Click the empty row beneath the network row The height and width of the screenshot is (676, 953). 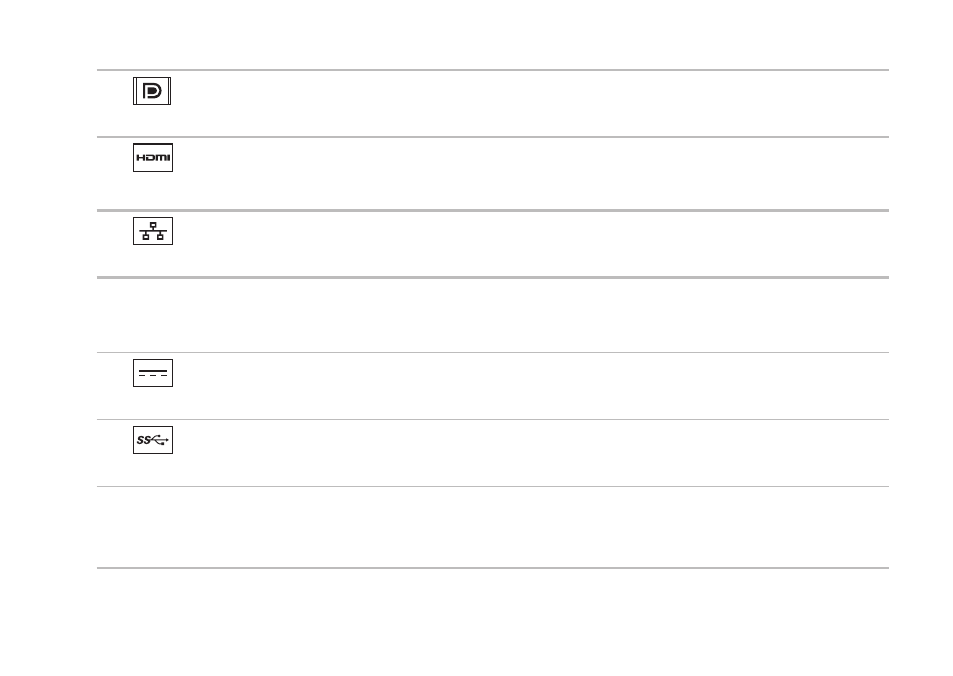[x=493, y=315]
